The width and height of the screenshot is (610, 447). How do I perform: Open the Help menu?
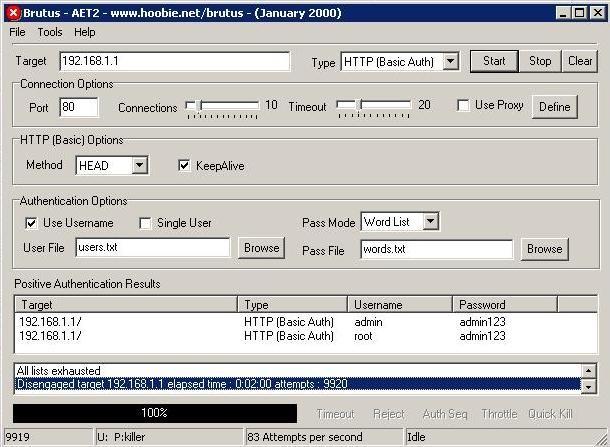(x=84, y=32)
